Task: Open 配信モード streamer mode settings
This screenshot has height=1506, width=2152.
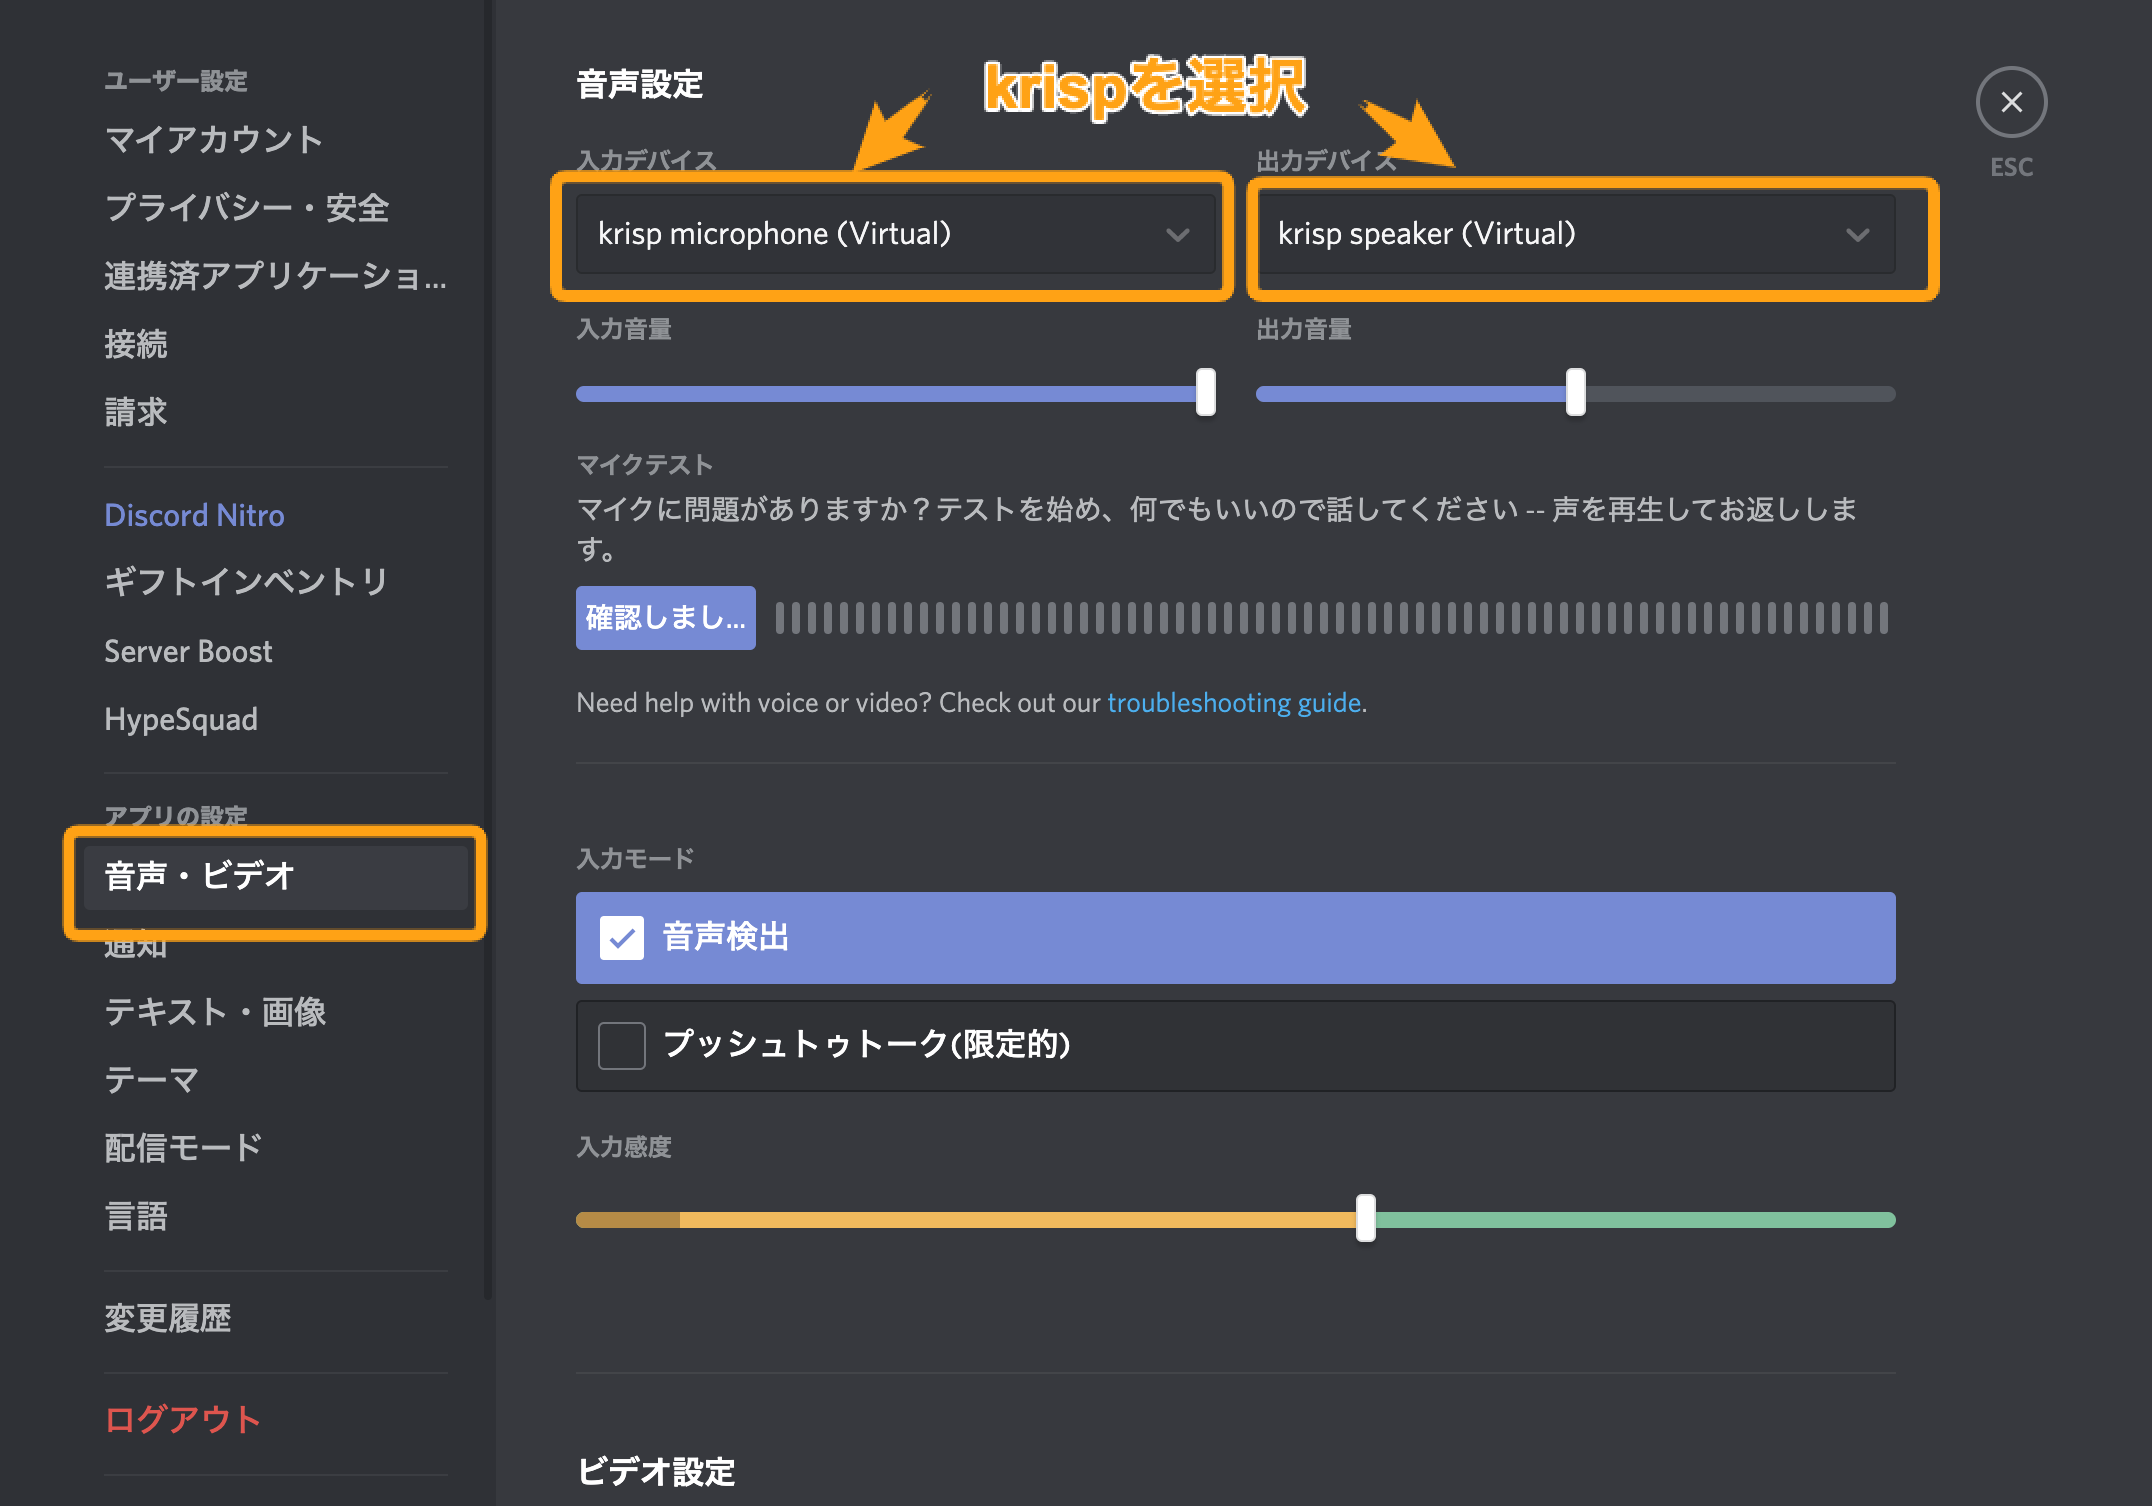Action: pyautogui.click(x=184, y=1148)
